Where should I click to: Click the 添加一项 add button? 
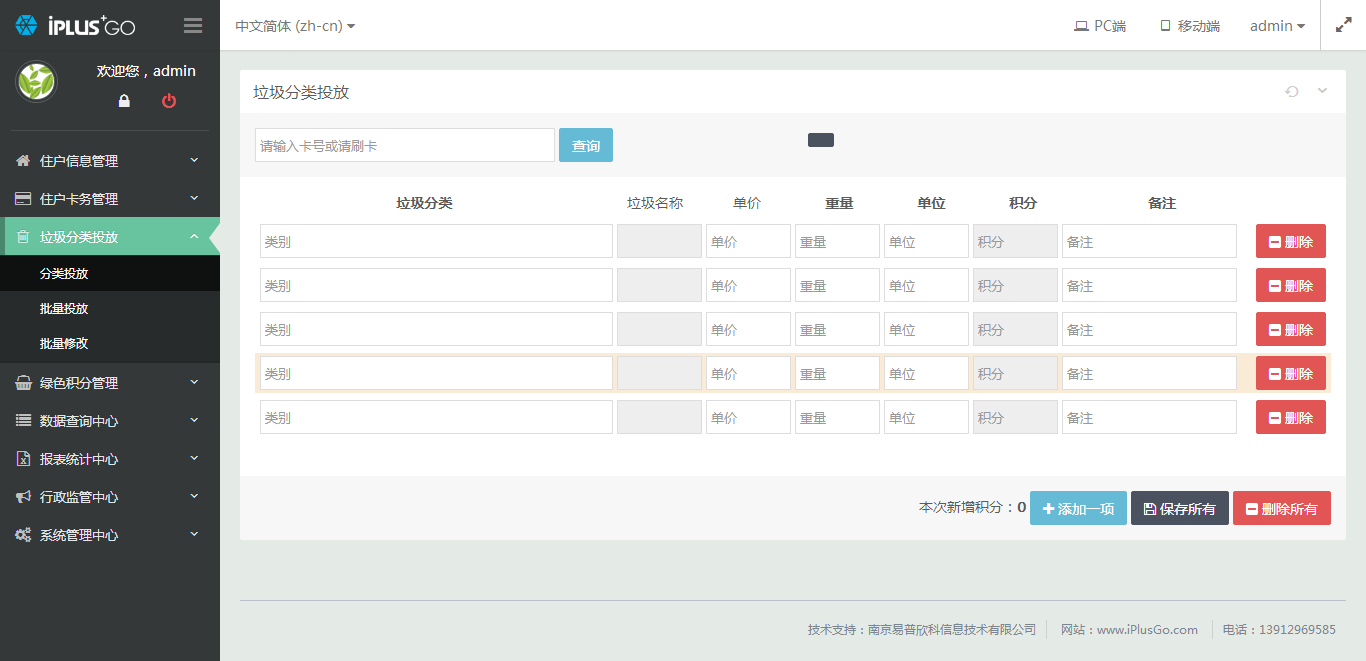pos(1078,508)
